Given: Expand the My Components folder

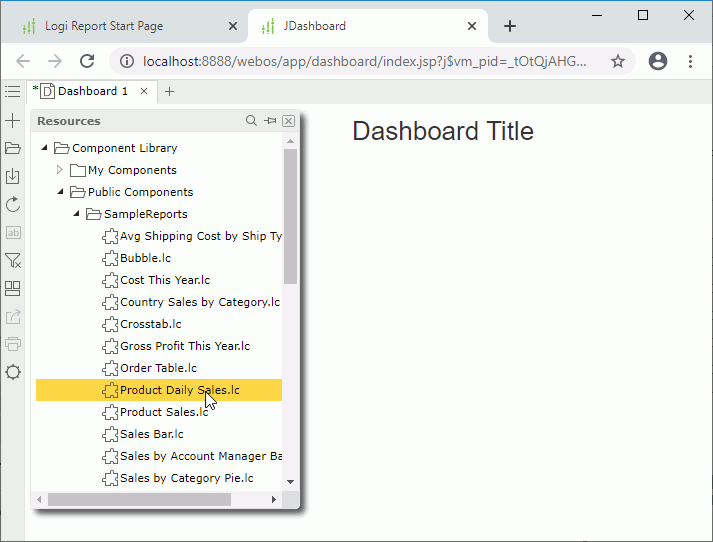Looking at the screenshot, I should [x=60, y=170].
